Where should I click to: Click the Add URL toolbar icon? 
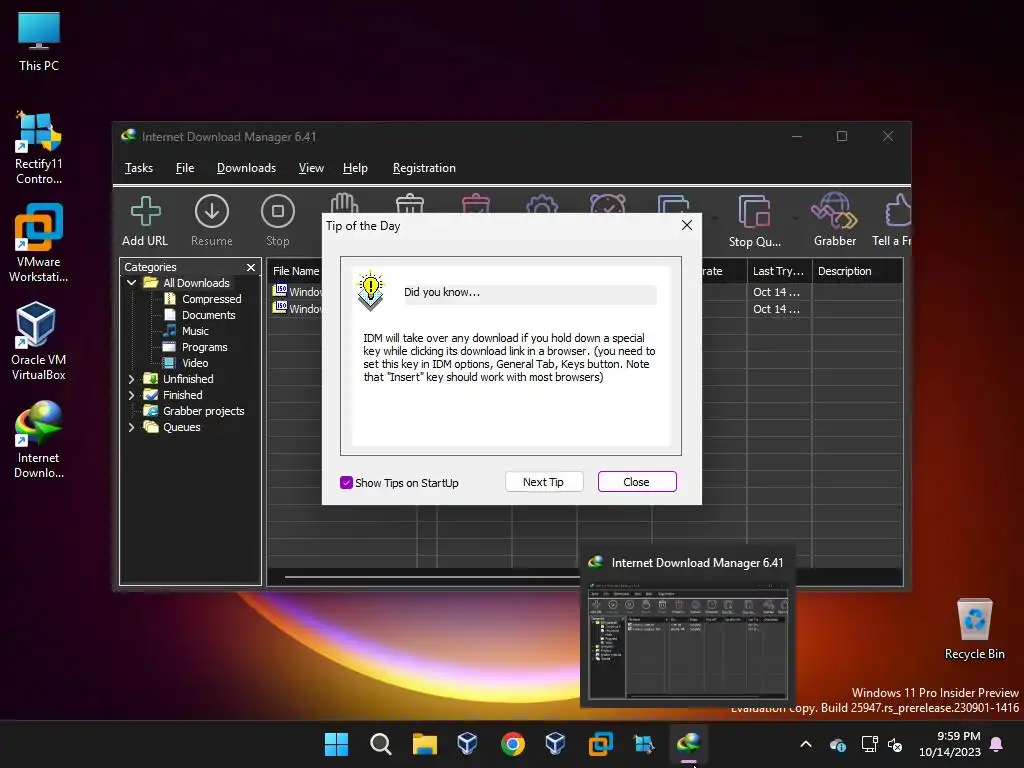[145, 221]
